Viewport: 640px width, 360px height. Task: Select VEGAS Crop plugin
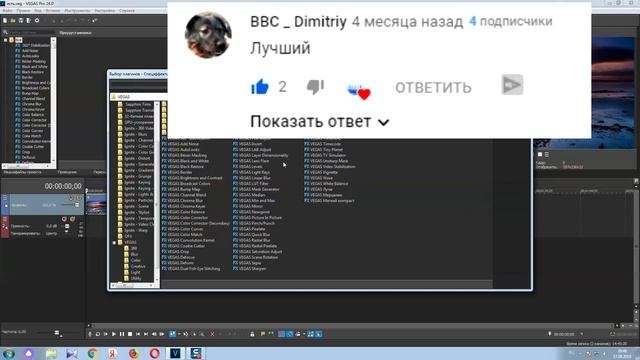(176, 252)
